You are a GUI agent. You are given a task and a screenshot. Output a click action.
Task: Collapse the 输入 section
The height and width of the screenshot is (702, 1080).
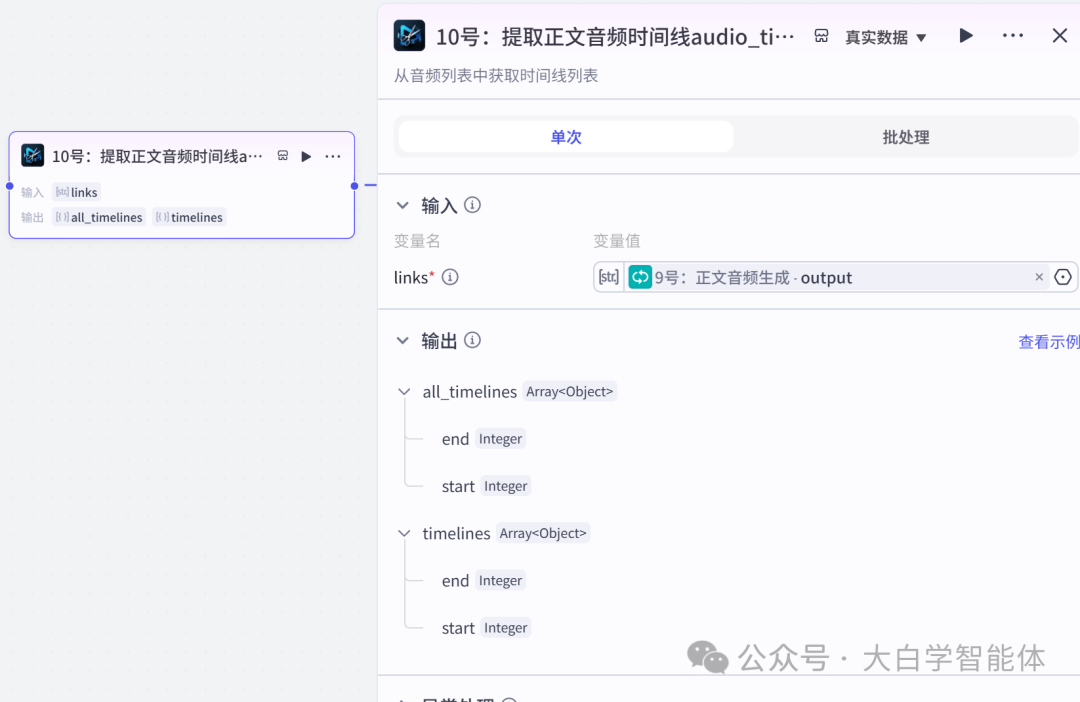point(403,205)
